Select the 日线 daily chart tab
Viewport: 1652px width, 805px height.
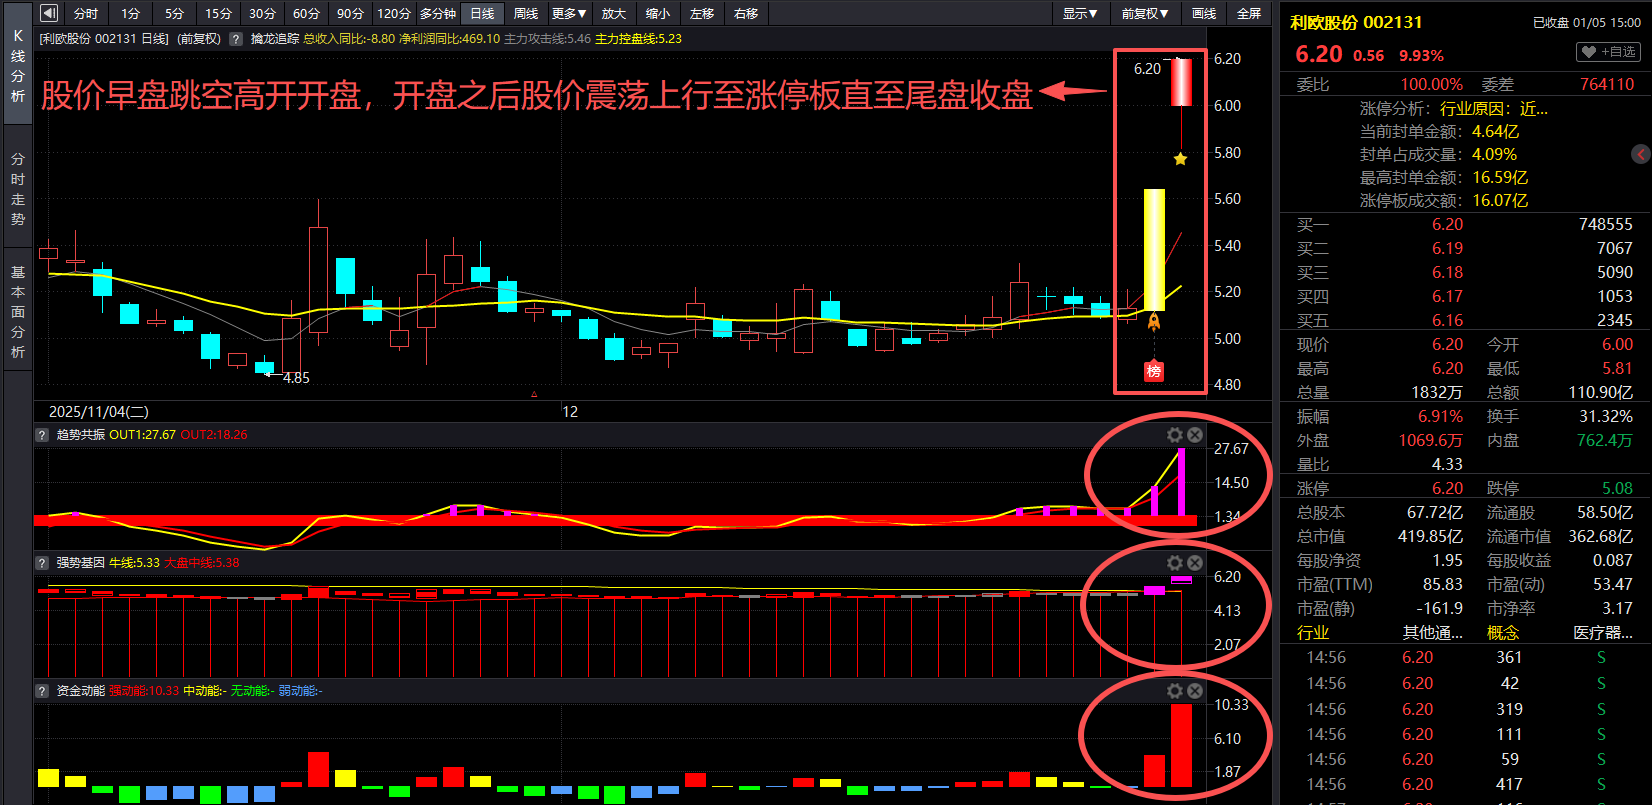pos(482,13)
